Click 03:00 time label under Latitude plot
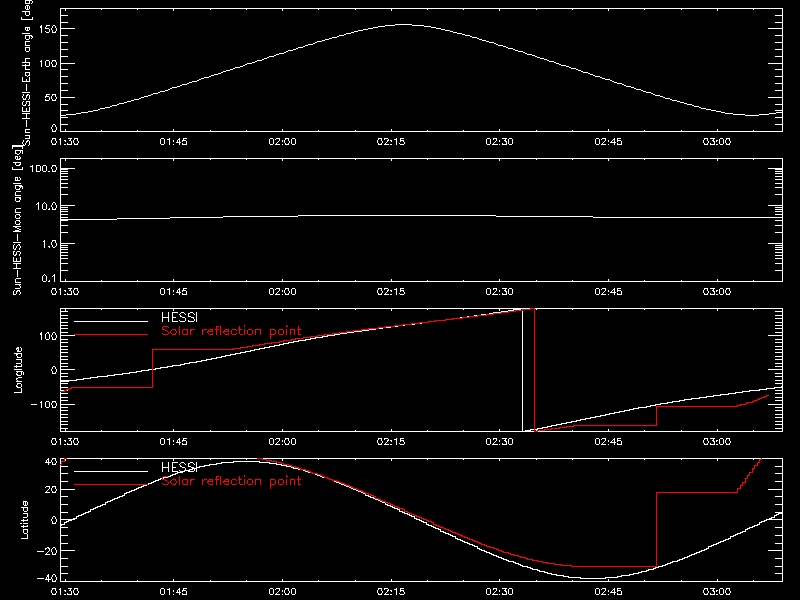The width and height of the screenshot is (800, 600). coord(717,592)
